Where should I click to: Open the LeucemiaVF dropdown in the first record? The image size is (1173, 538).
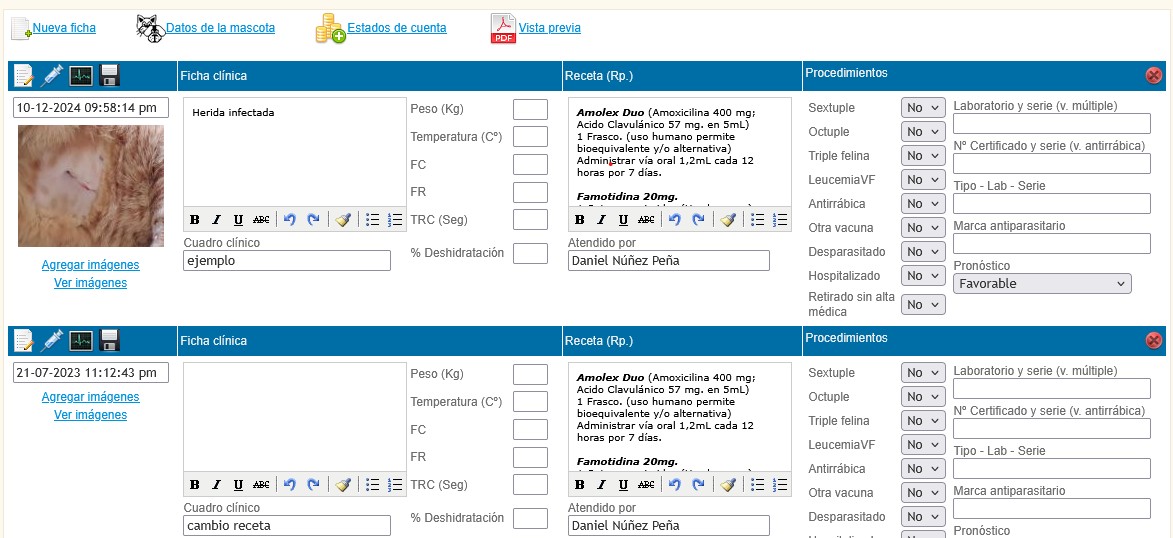pyautogui.click(x=923, y=180)
